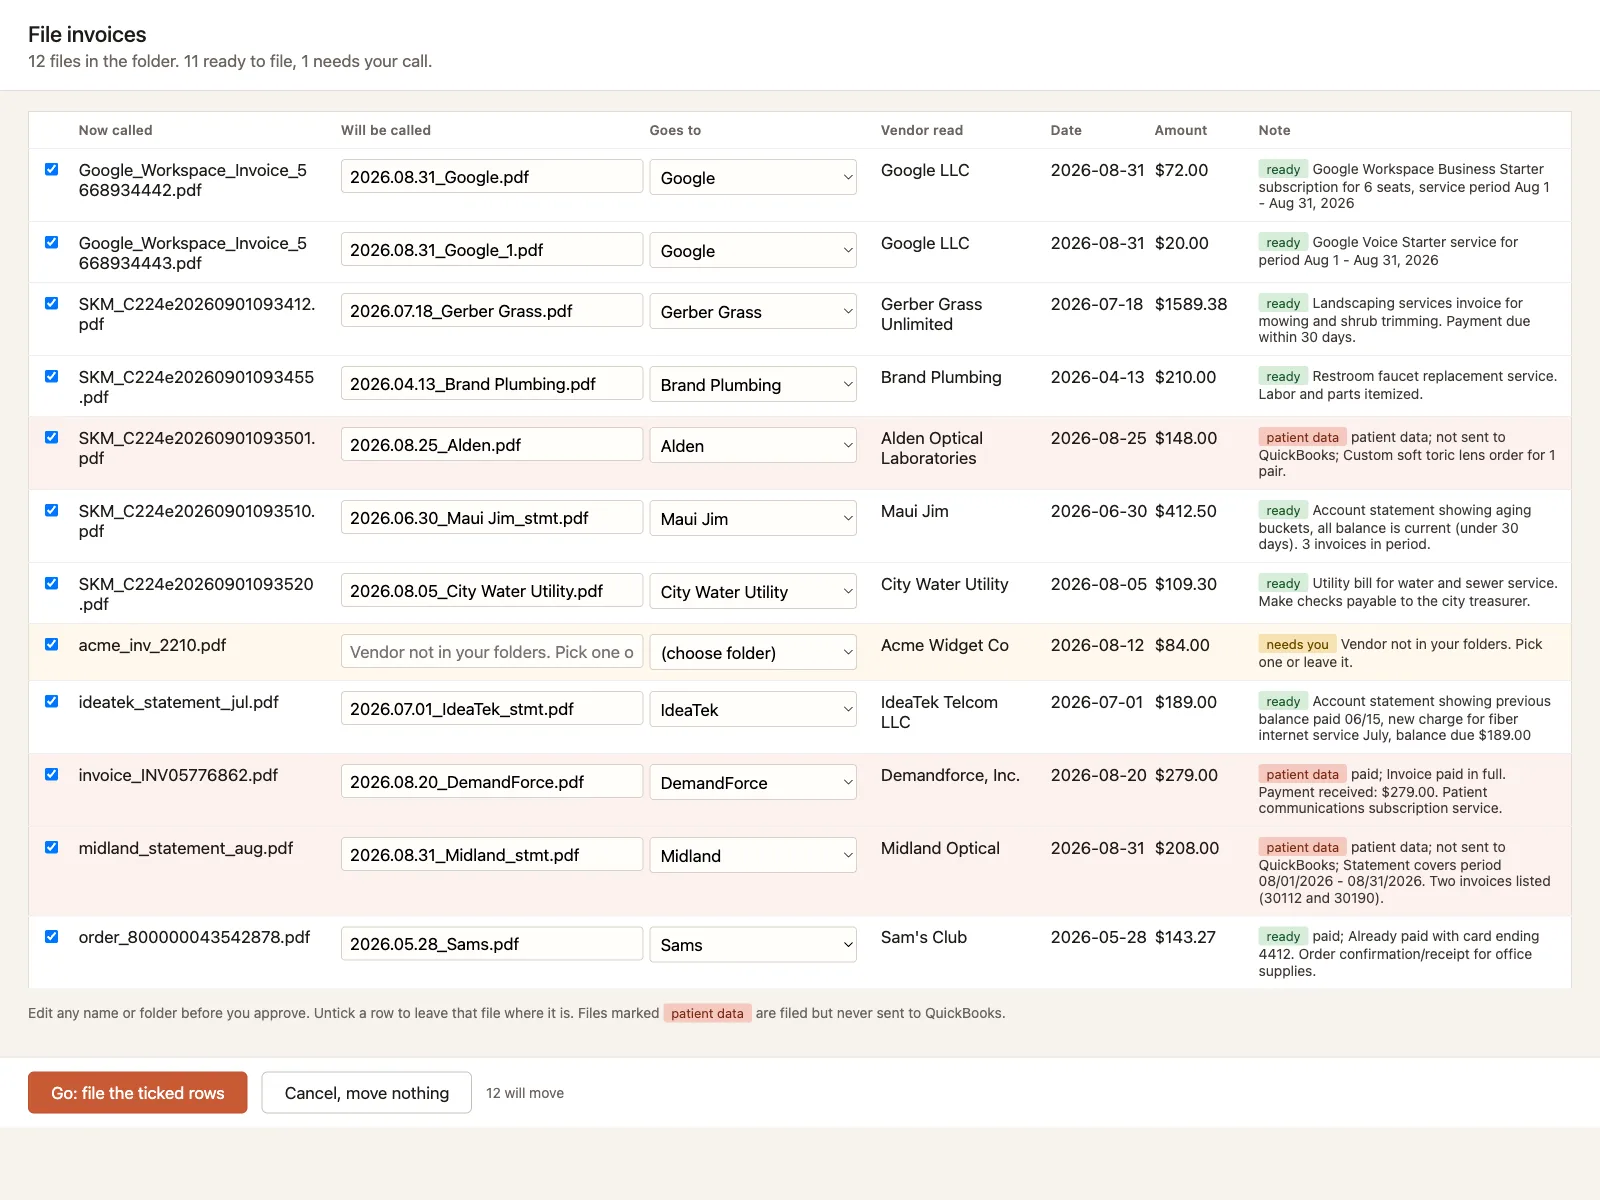
Task: Open the Brand Plumbing folder dropdown
Action: [753, 384]
